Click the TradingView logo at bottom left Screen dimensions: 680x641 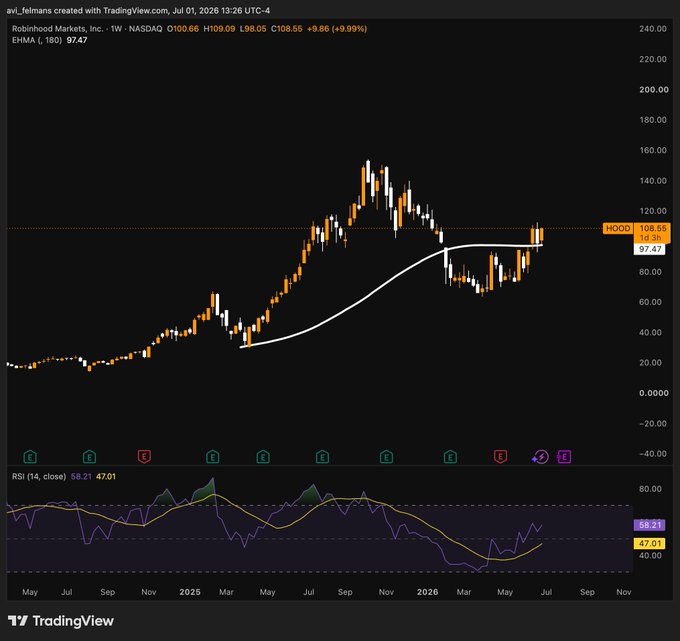coord(61,621)
